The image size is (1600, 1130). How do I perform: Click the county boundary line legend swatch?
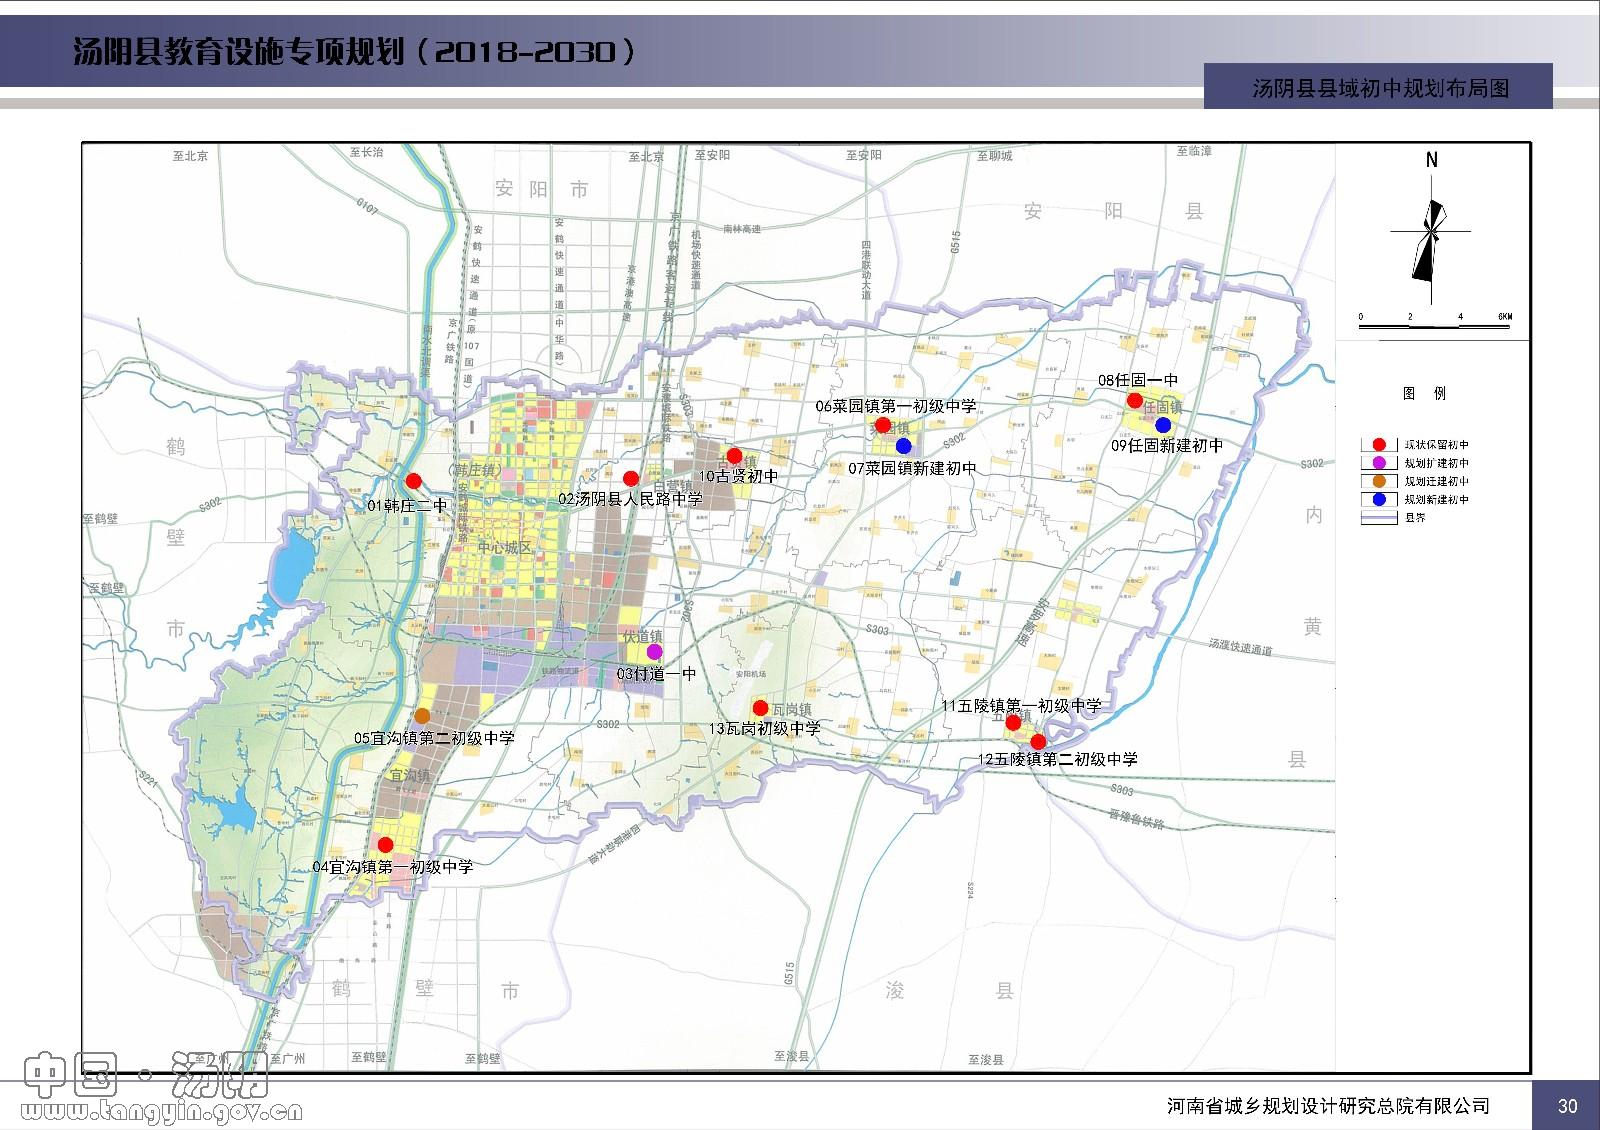1380,517
